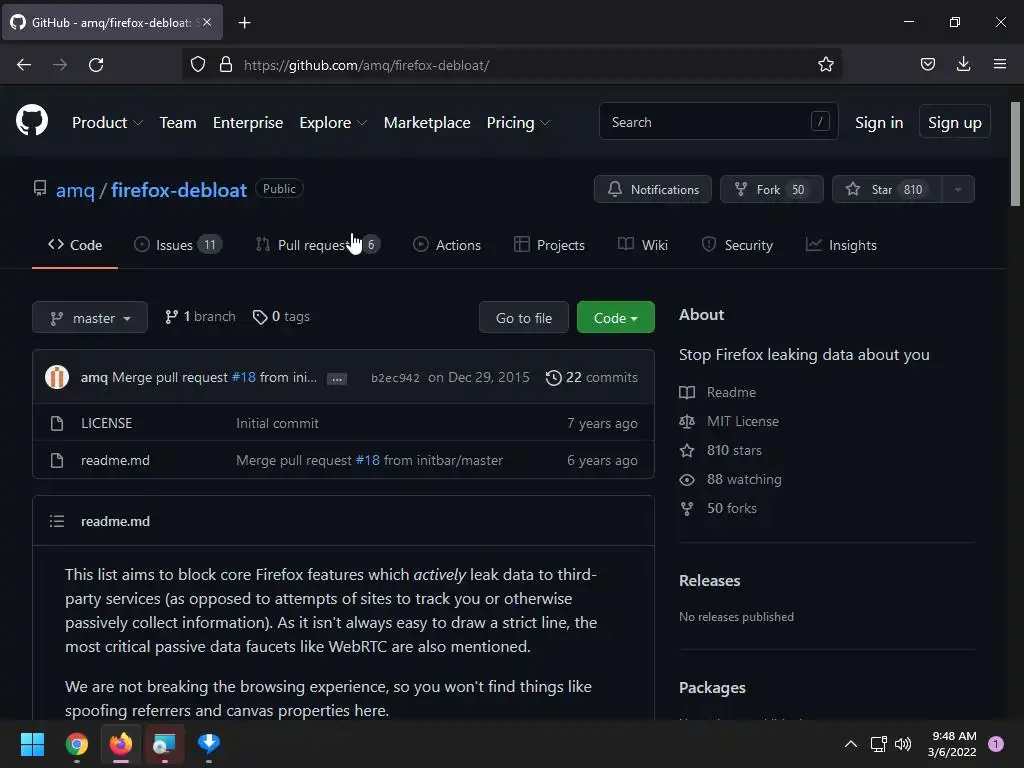Viewport: 1024px width, 768px height.
Task: Open notification center badge
Action: [995, 744]
